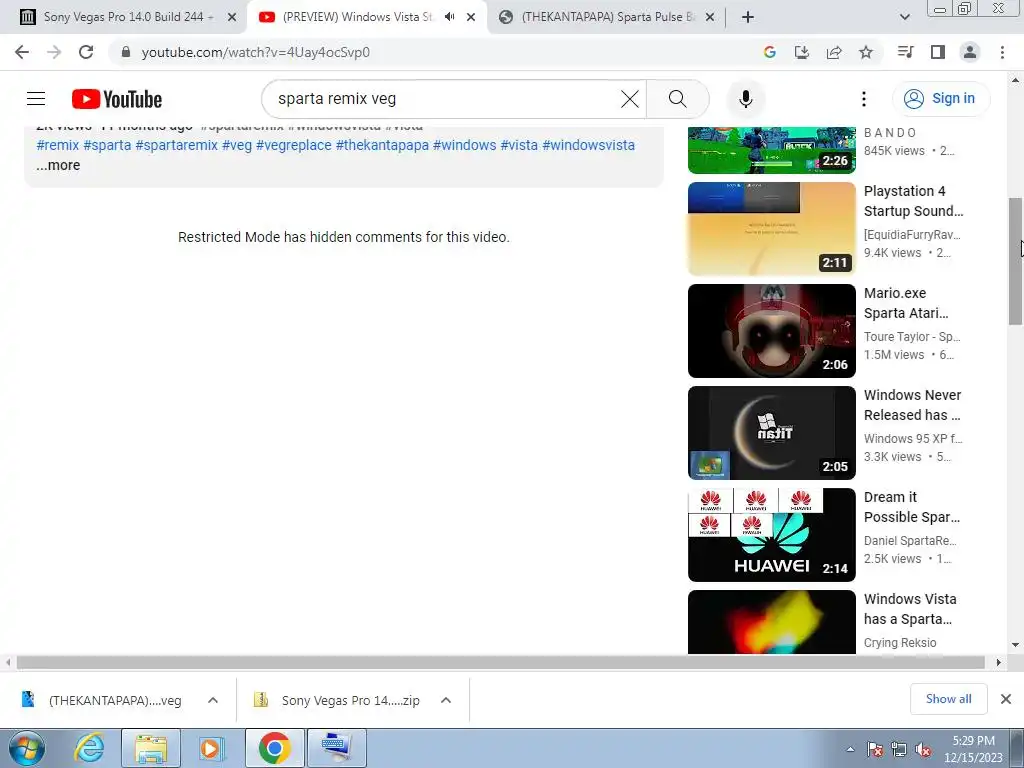Close the Sony Vegas Pro tab
Screen dimensions: 1024x768
(232, 18)
